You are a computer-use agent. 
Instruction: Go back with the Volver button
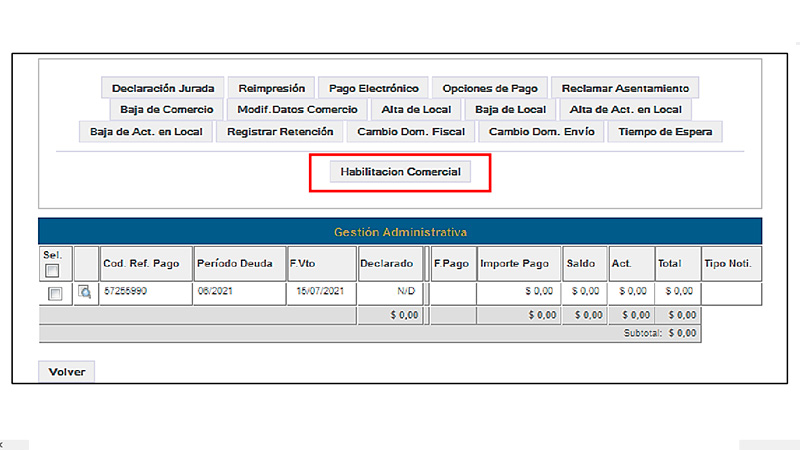click(x=67, y=372)
